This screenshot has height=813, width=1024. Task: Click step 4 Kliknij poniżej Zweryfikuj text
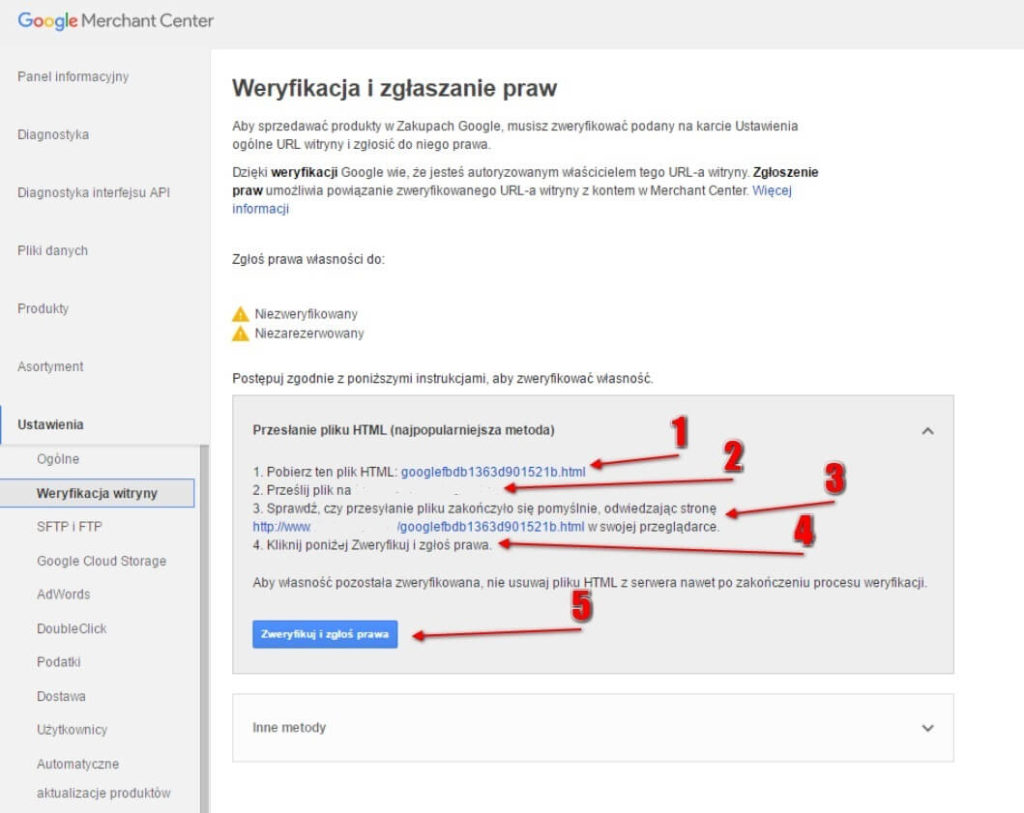[372, 545]
